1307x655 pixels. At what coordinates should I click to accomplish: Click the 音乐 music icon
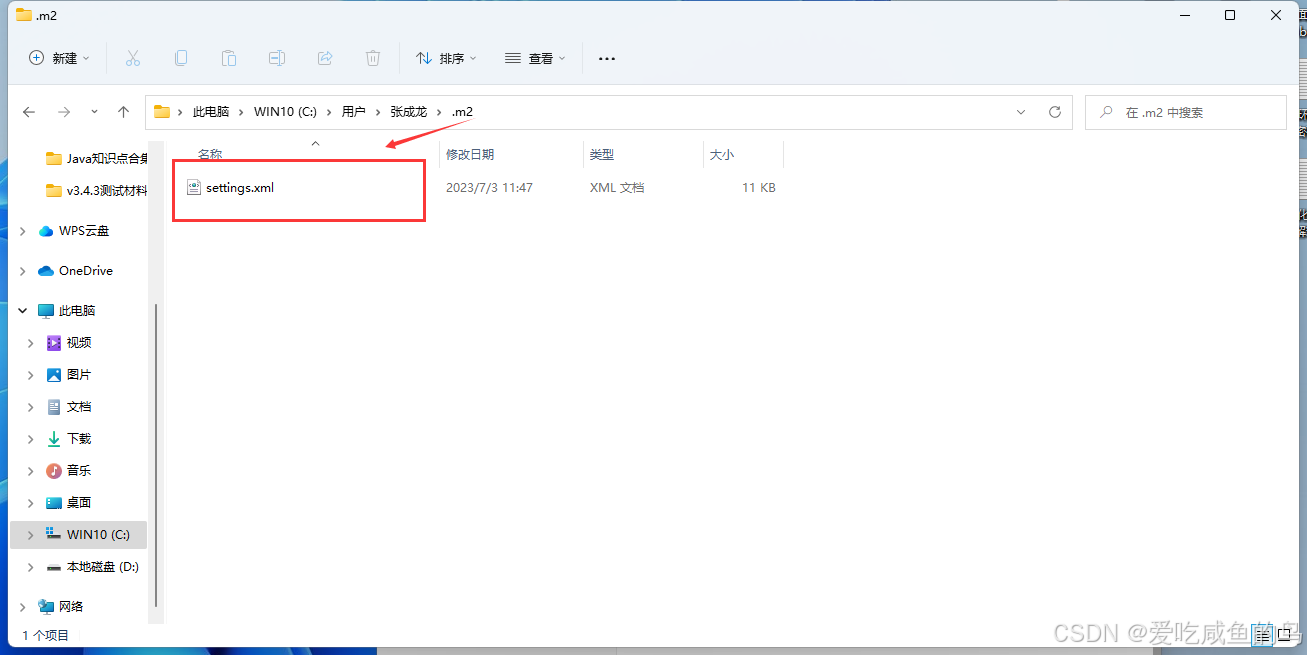[x=54, y=471]
